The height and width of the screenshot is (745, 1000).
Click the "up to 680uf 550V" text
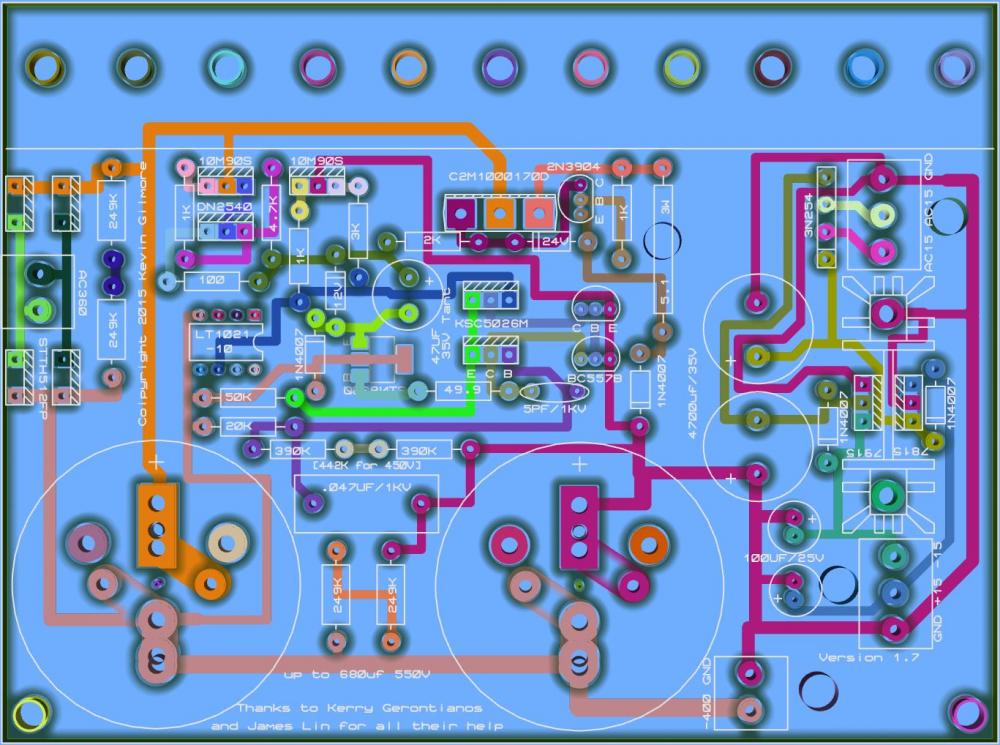pos(357,675)
